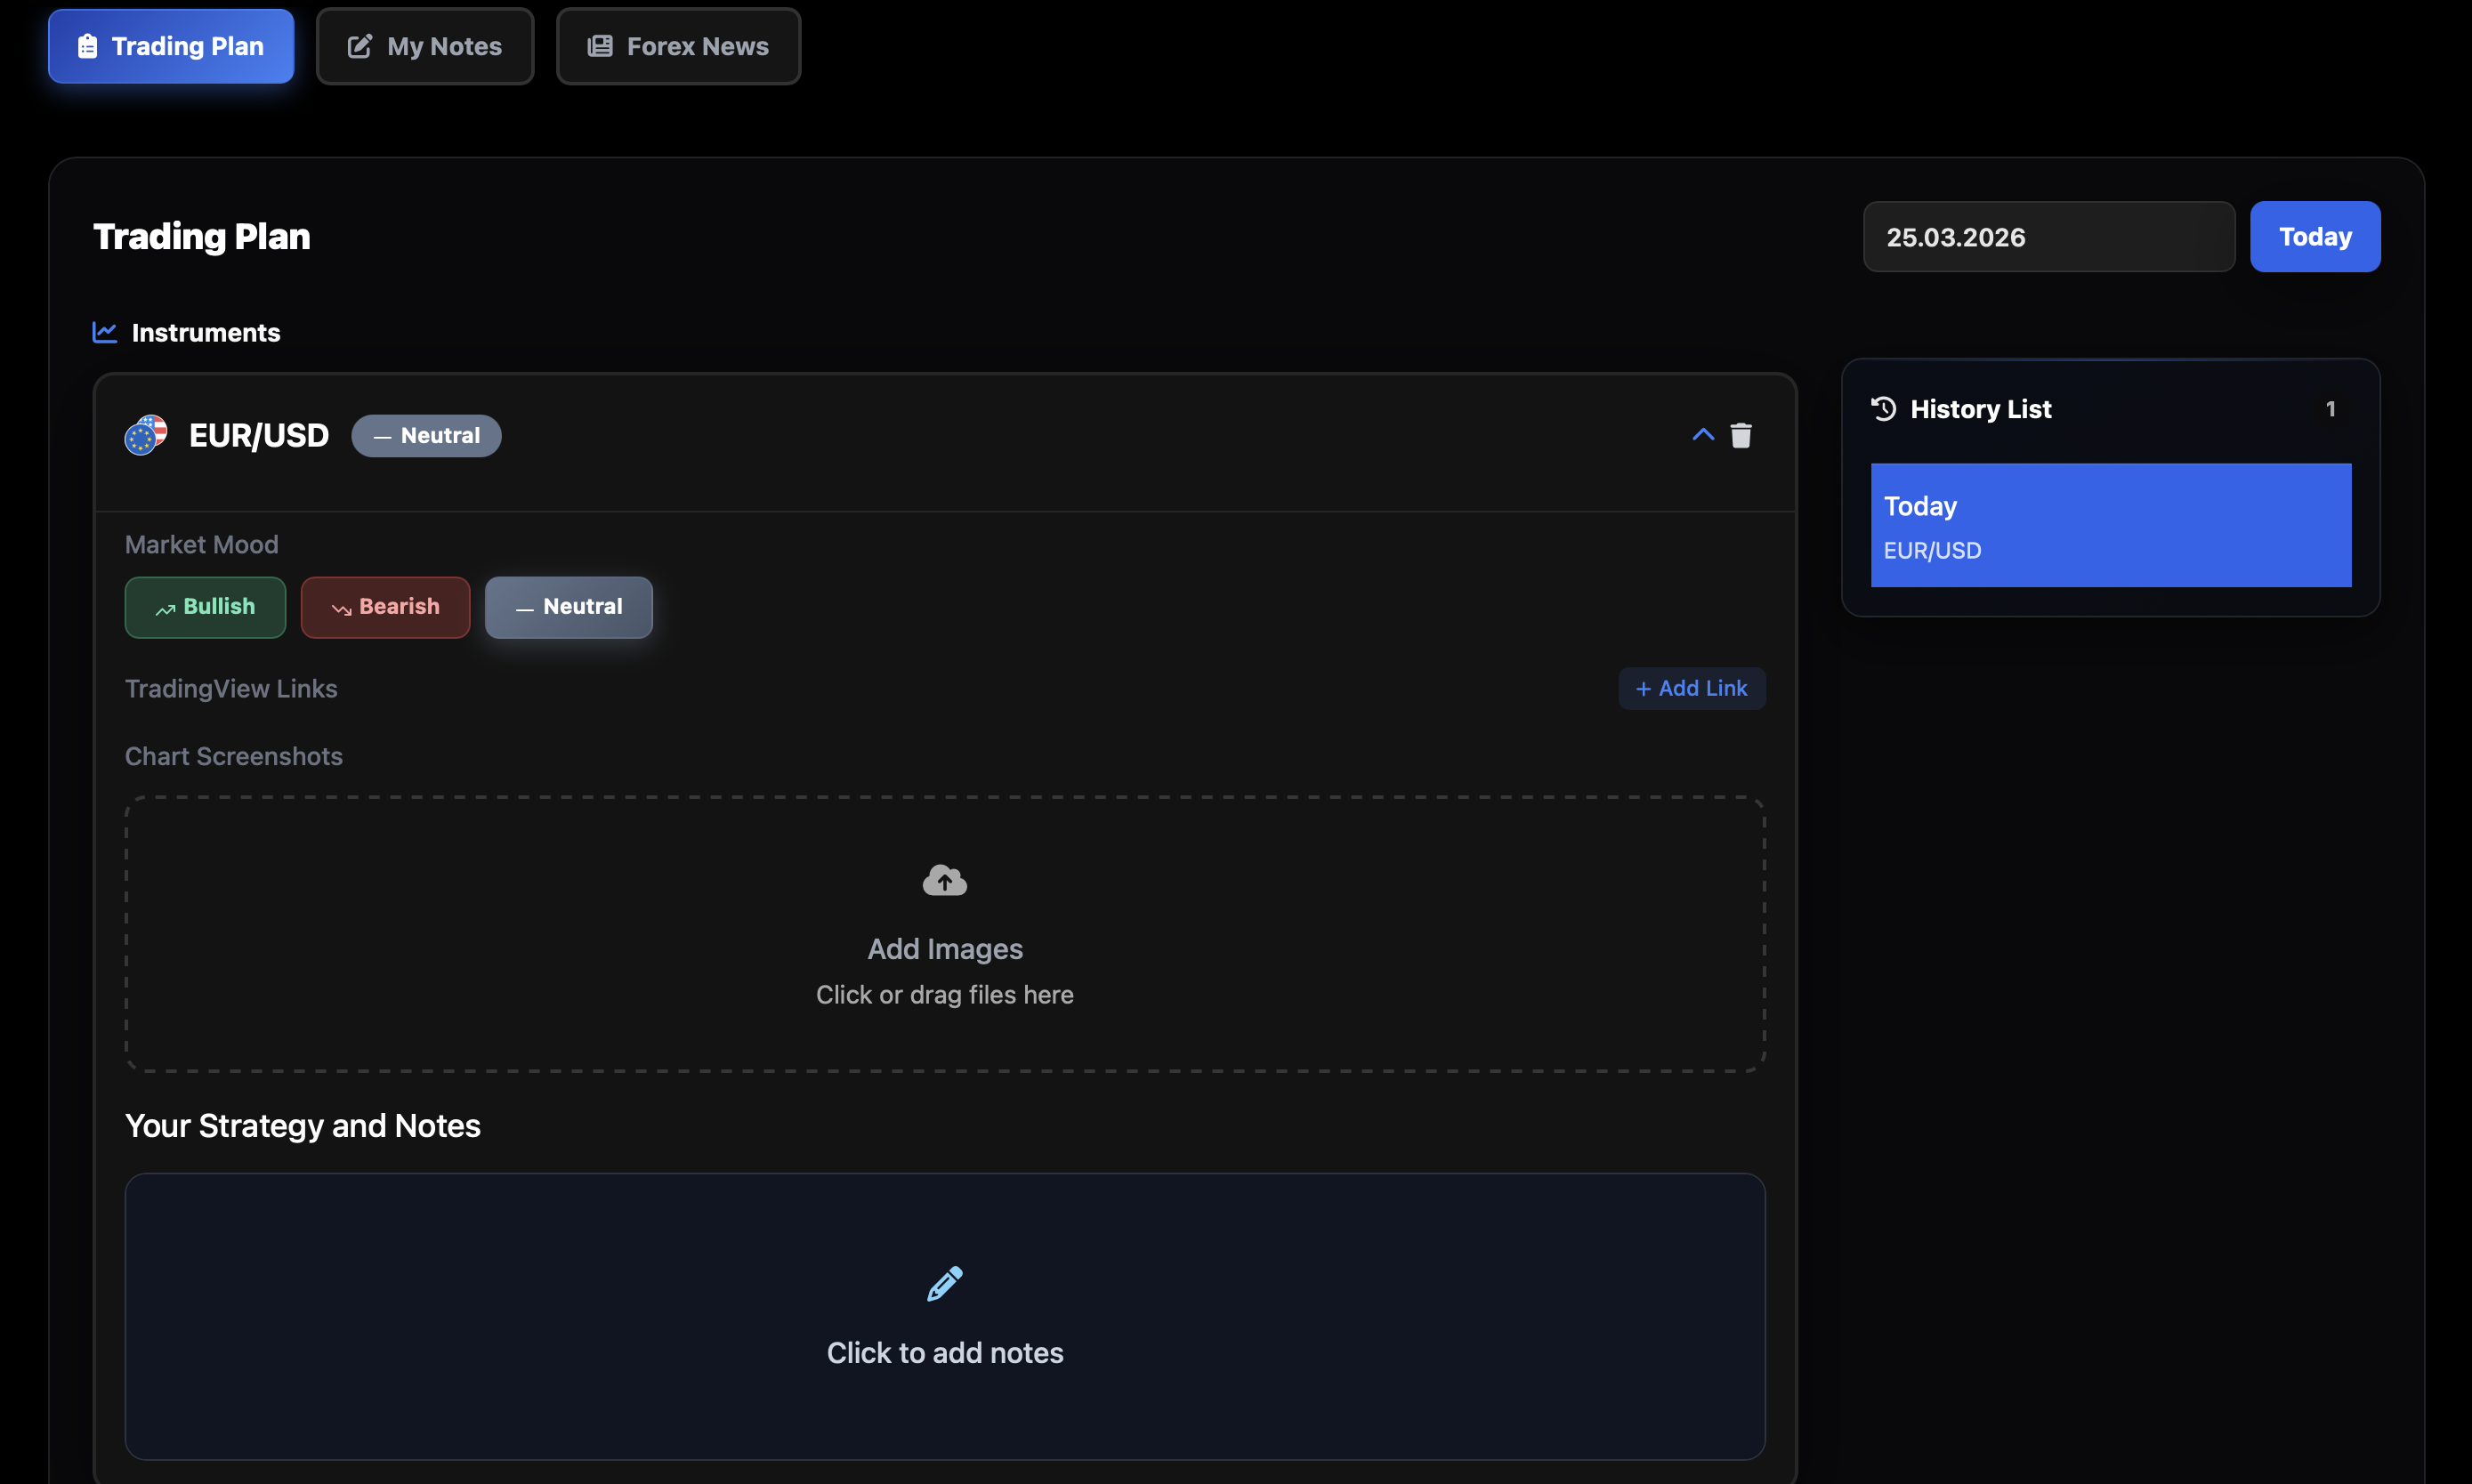The width and height of the screenshot is (2472, 1484).
Task: Click the Add Images drop zone text
Action: [945, 949]
